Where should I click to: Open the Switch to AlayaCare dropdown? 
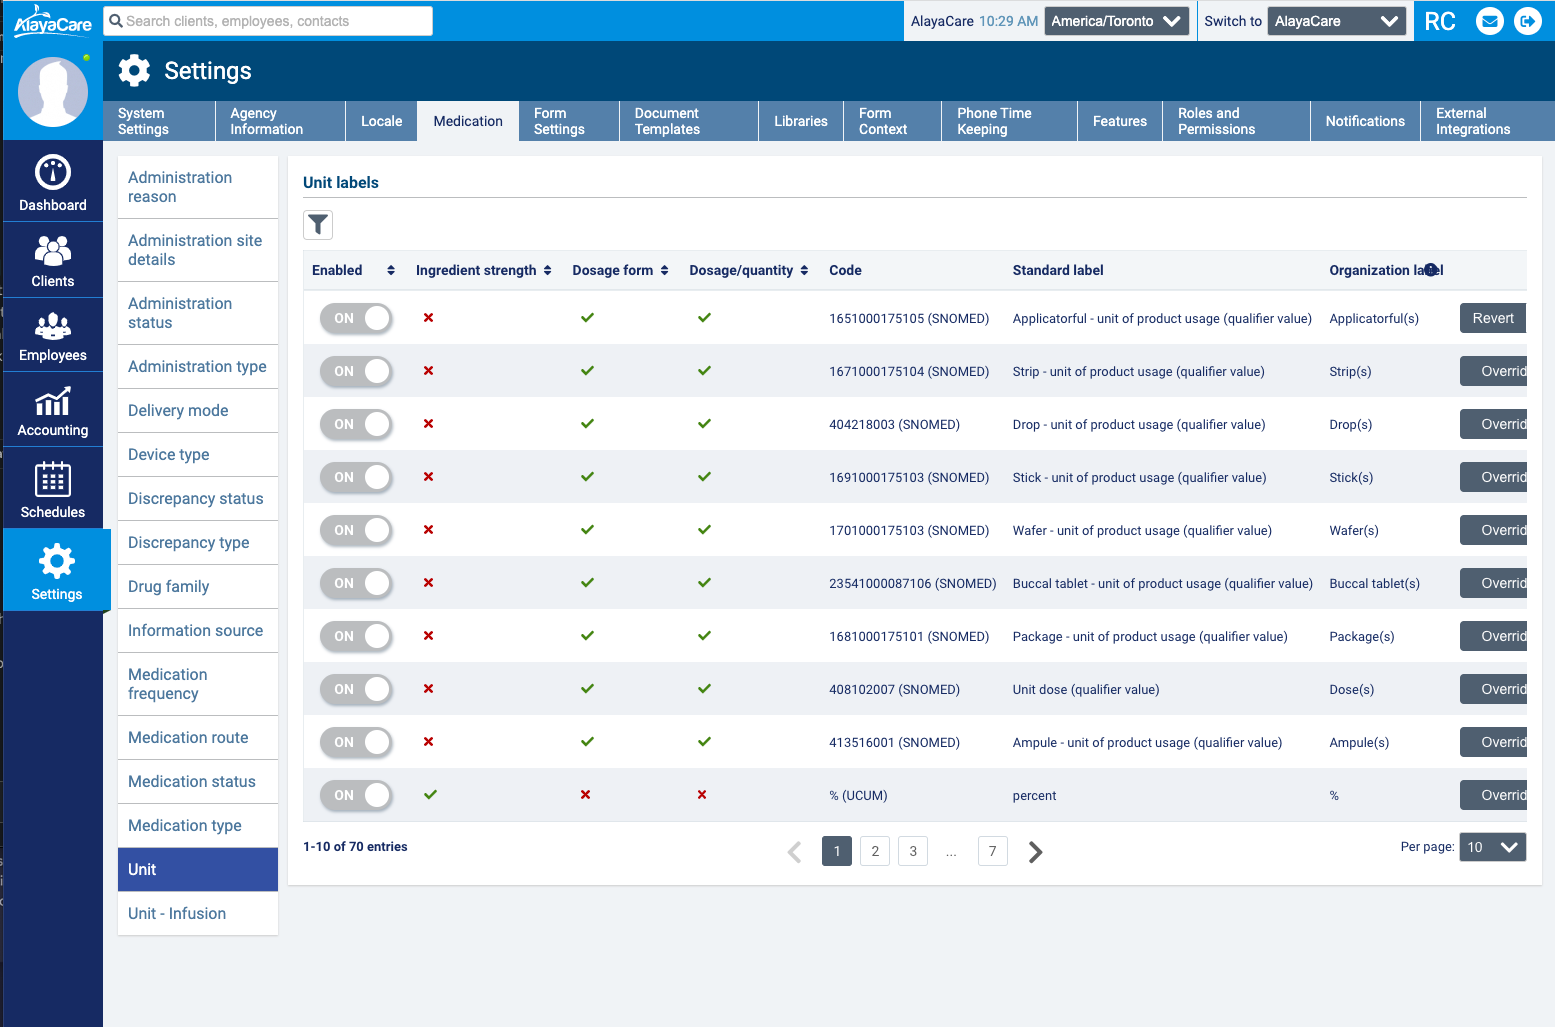click(1336, 21)
